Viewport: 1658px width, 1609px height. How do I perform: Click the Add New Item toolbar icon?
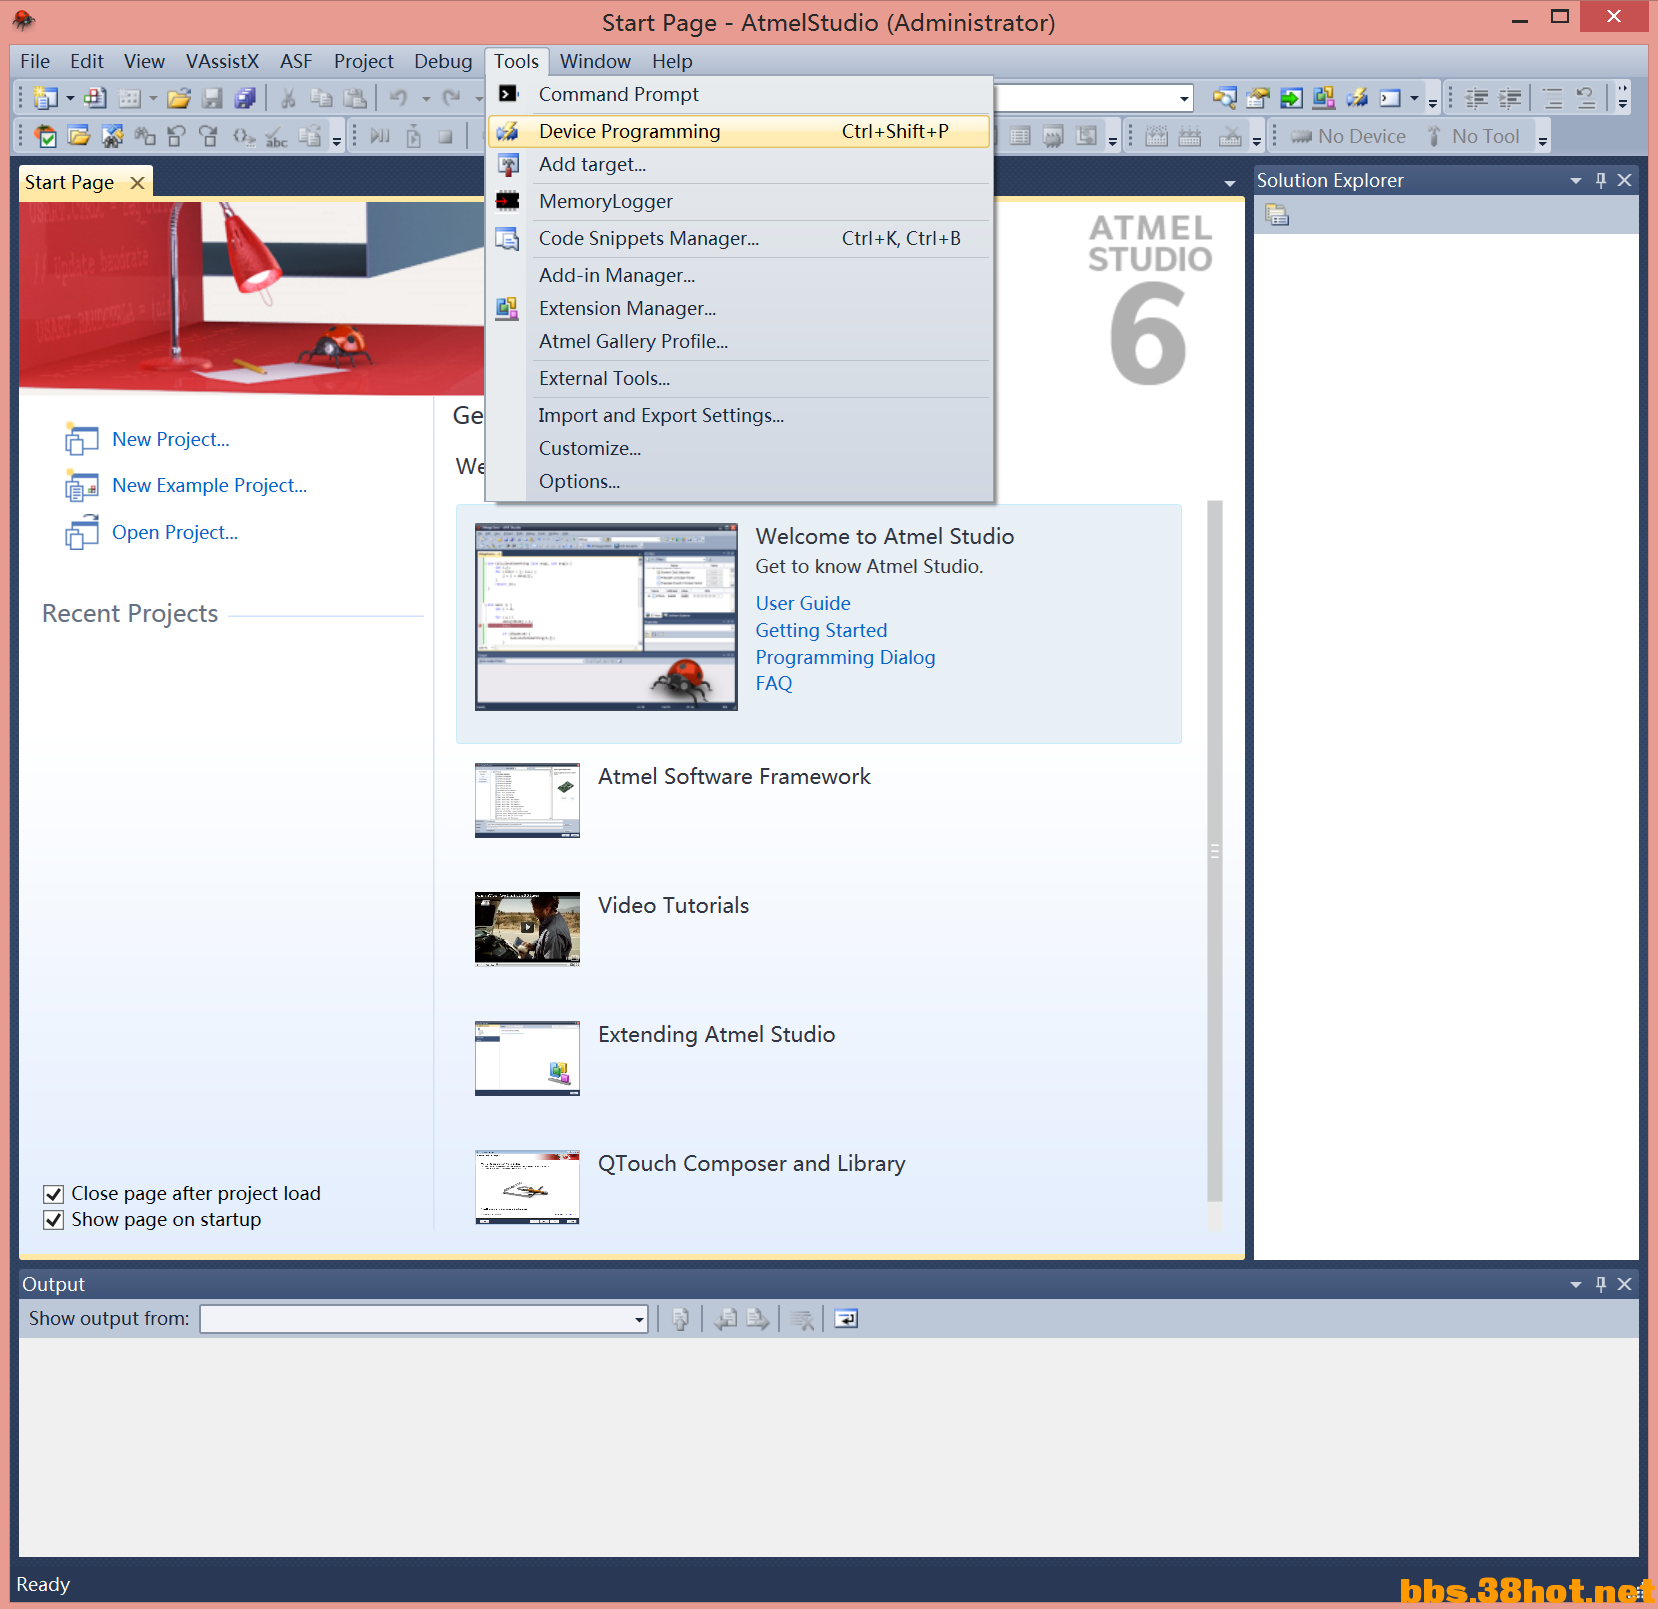click(95, 98)
